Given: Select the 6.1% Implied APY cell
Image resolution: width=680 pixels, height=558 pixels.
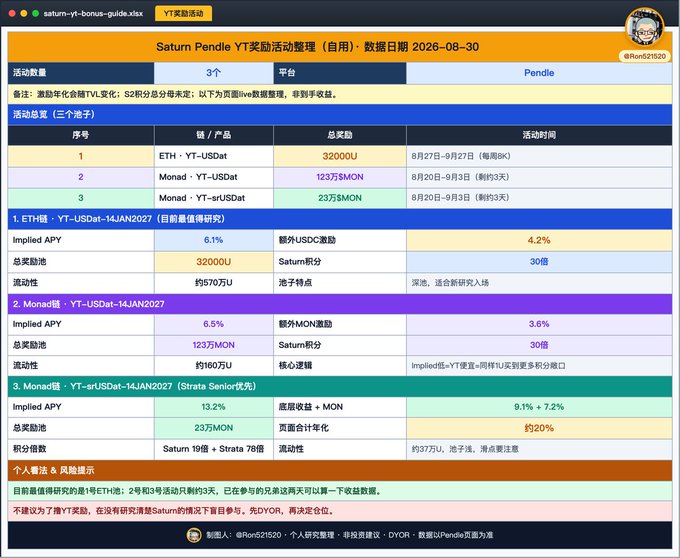Looking at the screenshot, I should point(214,240).
